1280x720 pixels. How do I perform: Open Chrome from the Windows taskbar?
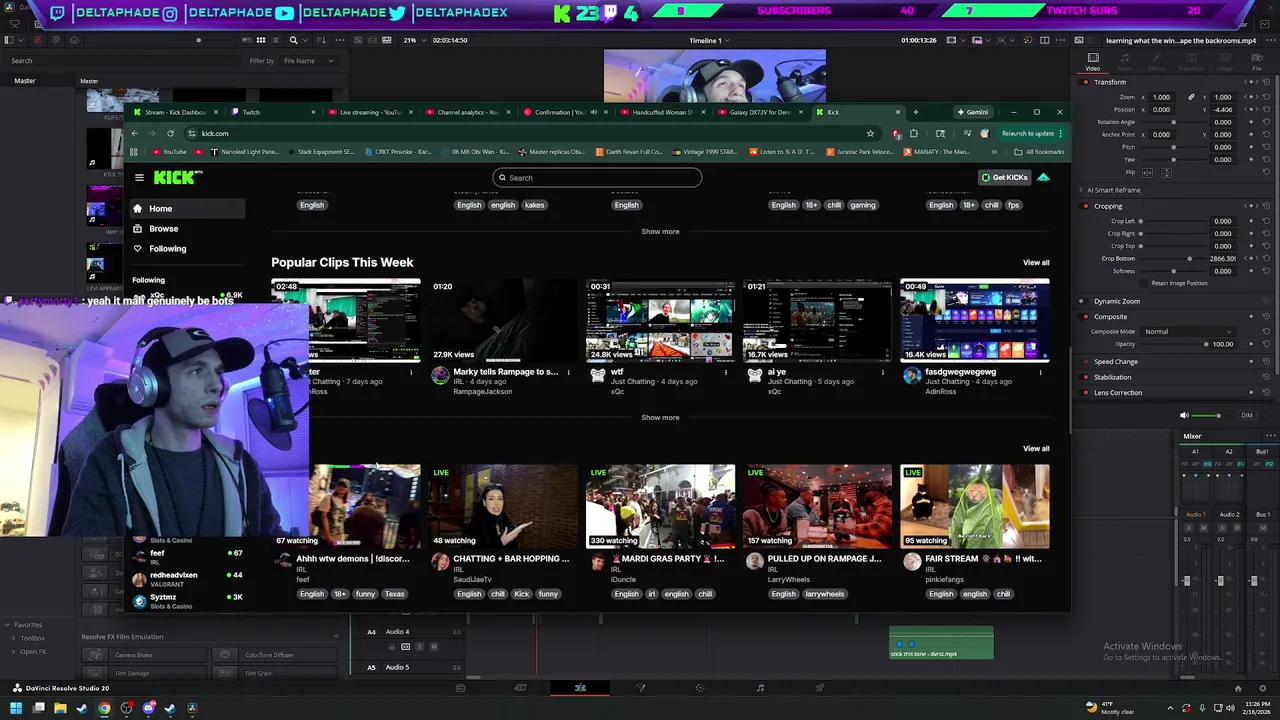pyautogui.click(x=104, y=708)
